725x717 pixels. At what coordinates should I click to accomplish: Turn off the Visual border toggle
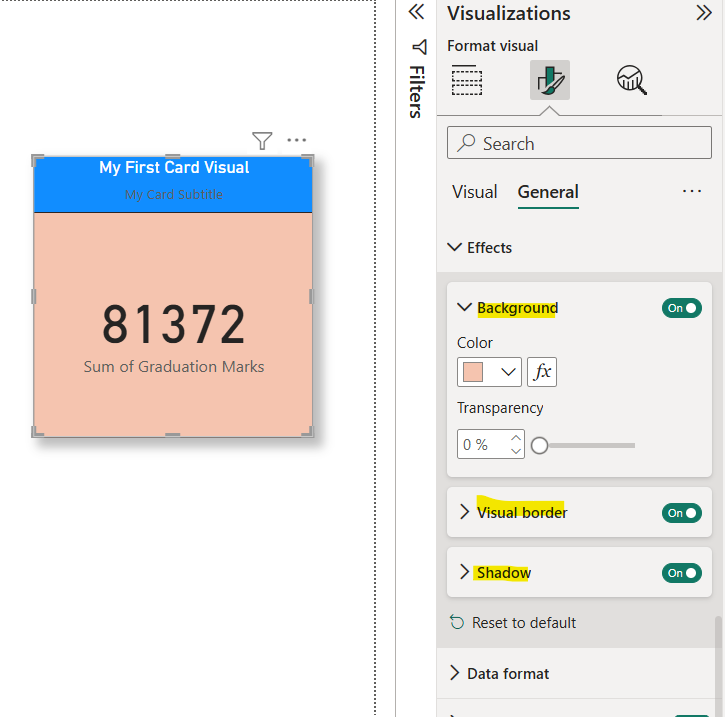pos(682,513)
